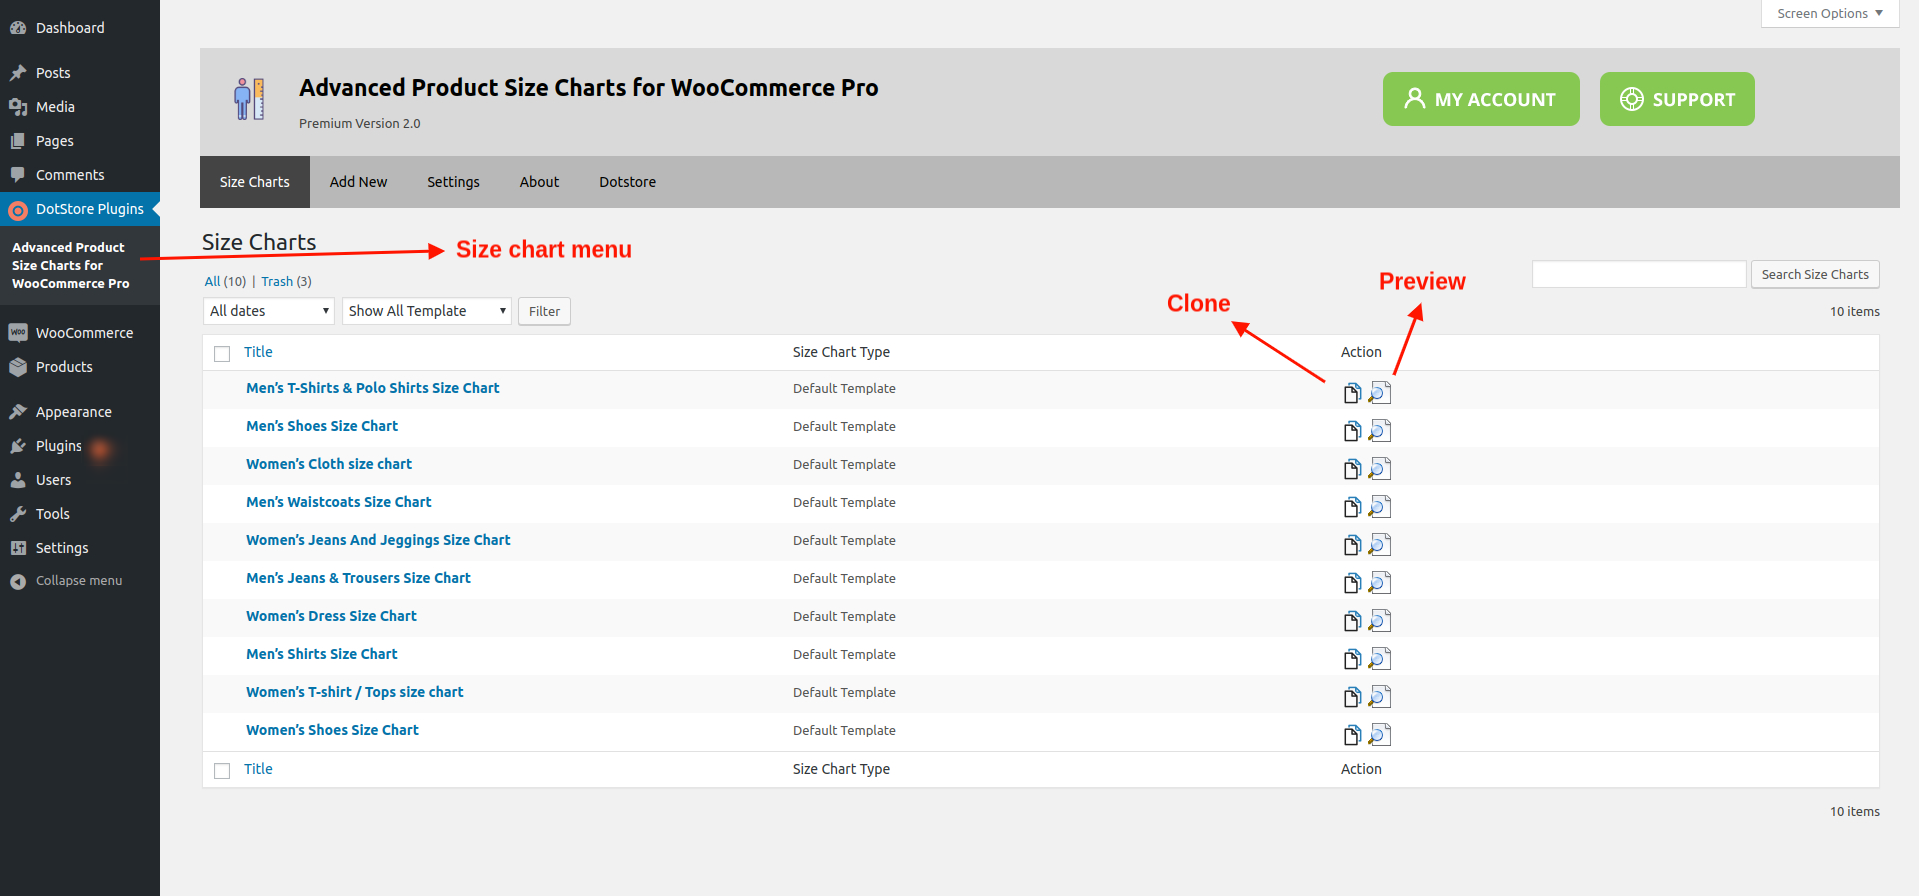Open Men's Shirts Size Chart link
The image size is (1919, 896).
click(x=322, y=654)
